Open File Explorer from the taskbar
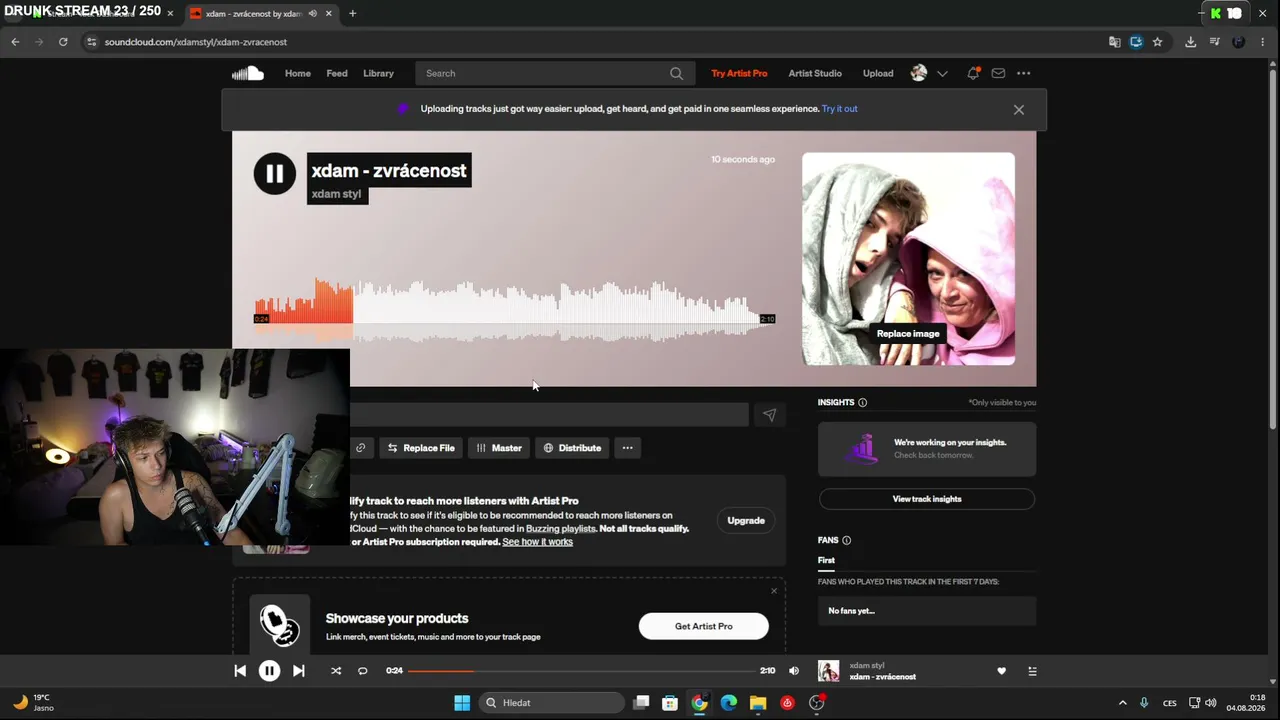 (x=758, y=703)
